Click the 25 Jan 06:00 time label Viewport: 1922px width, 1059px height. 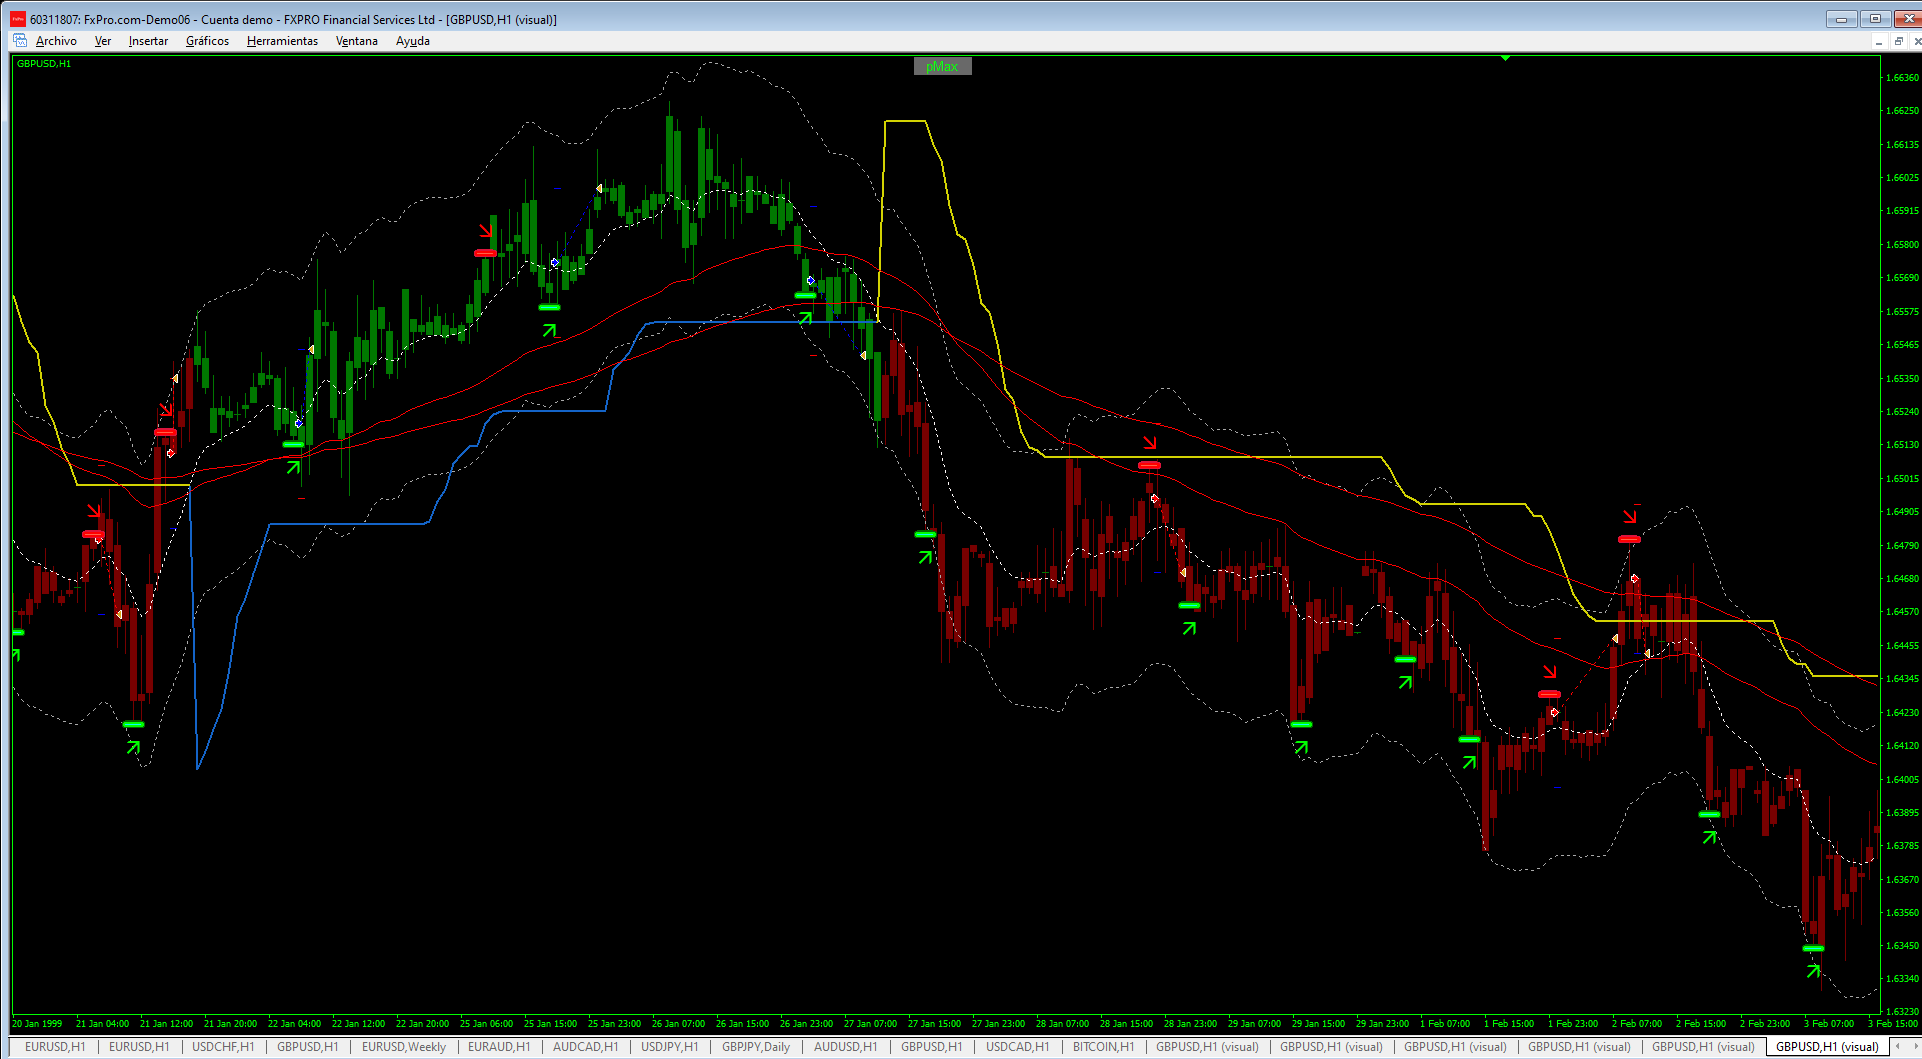click(x=486, y=1024)
